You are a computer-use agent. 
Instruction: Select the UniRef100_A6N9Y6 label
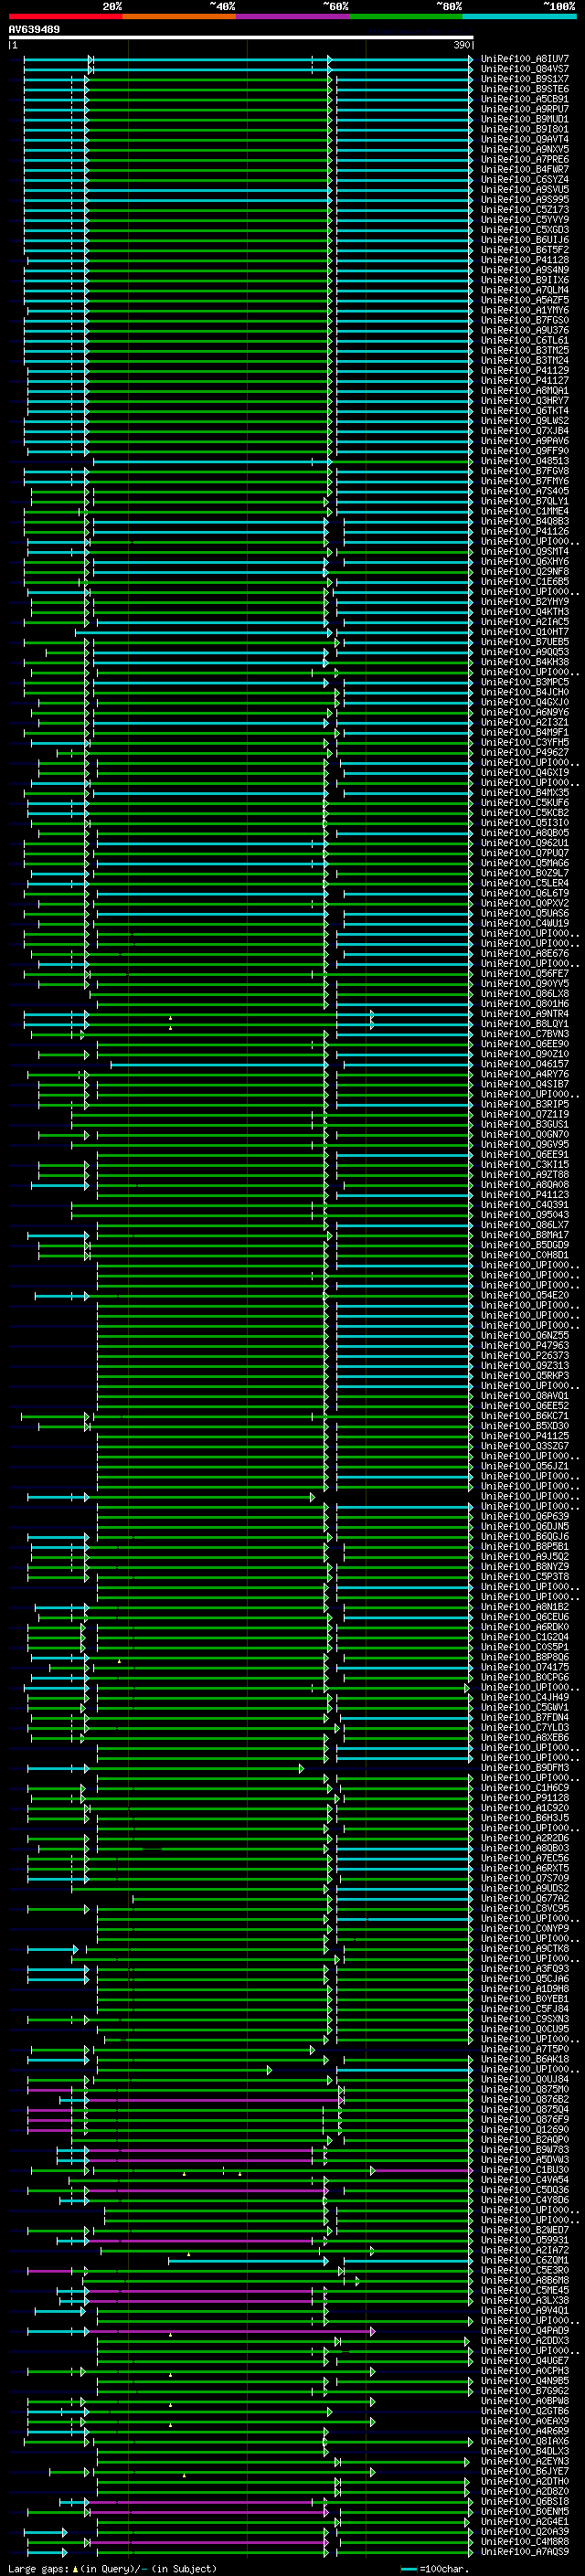tap(525, 713)
